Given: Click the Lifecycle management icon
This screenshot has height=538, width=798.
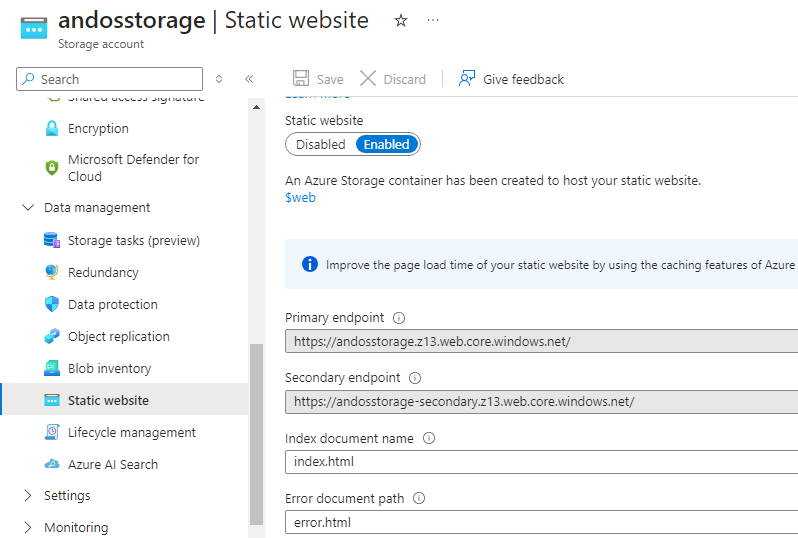Looking at the screenshot, I should [x=52, y=432].
